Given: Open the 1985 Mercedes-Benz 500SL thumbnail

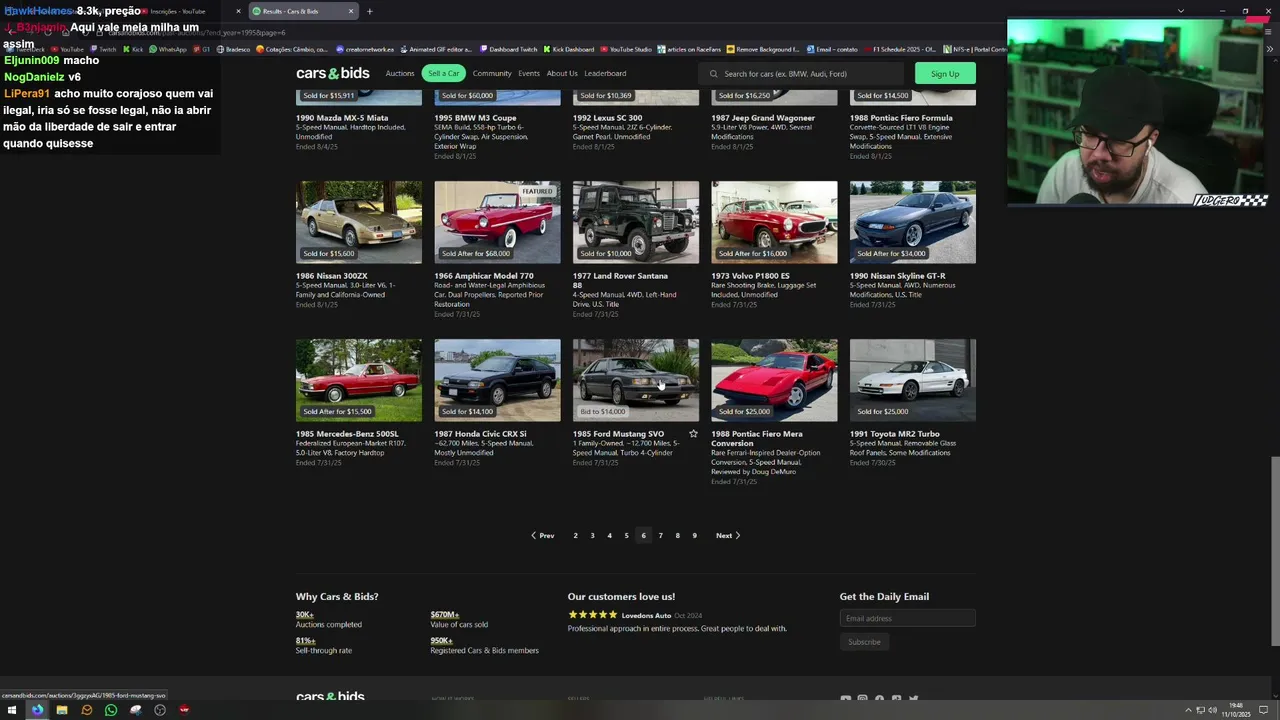Looking at the screenshot, I should 359,380.
